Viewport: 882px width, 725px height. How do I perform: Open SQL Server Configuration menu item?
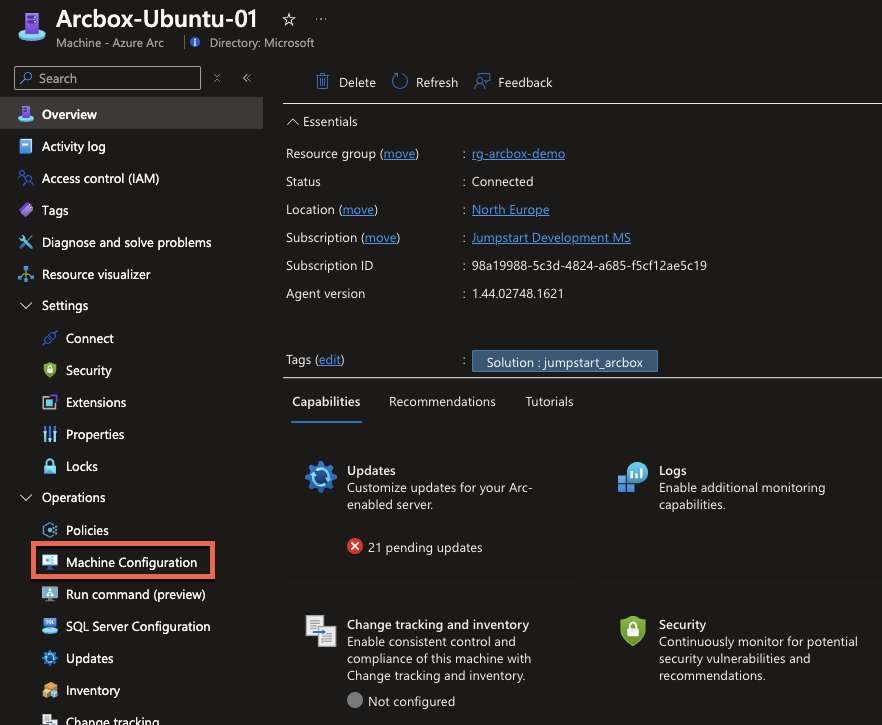tap(138, 626)
